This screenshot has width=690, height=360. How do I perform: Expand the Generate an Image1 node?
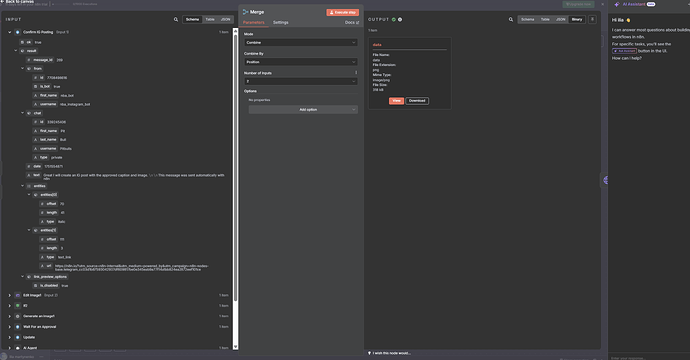click(x=10, y=316)
